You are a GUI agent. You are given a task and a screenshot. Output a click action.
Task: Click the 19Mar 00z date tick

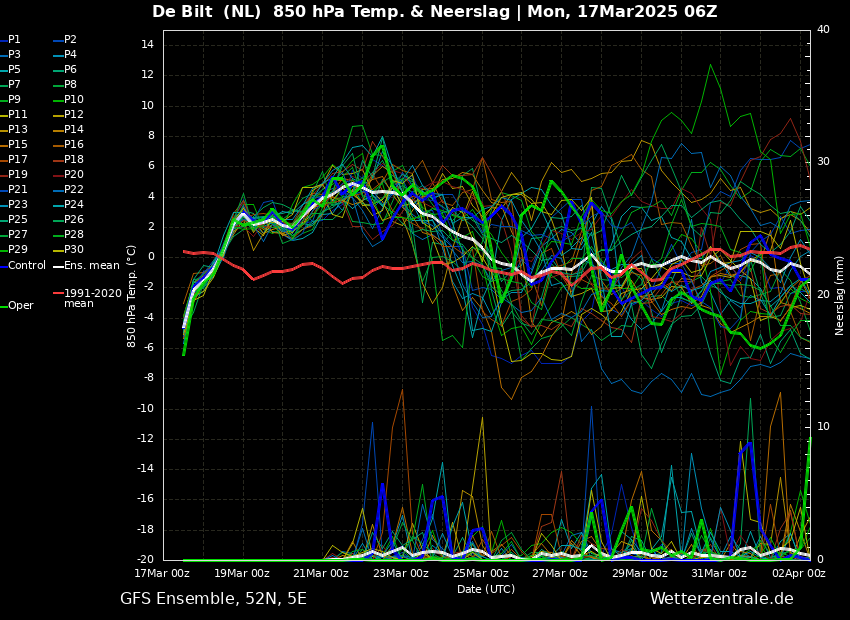coord(243,573)
